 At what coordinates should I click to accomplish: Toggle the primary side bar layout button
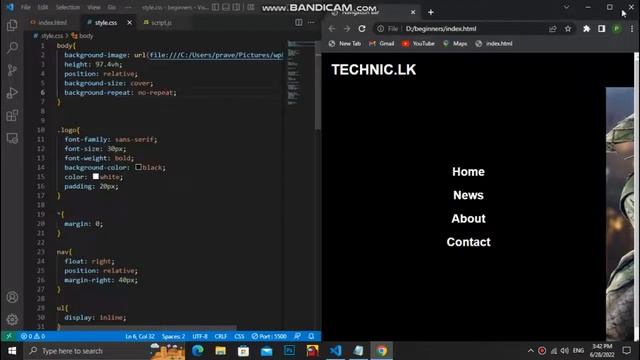(x=215, y=7)
